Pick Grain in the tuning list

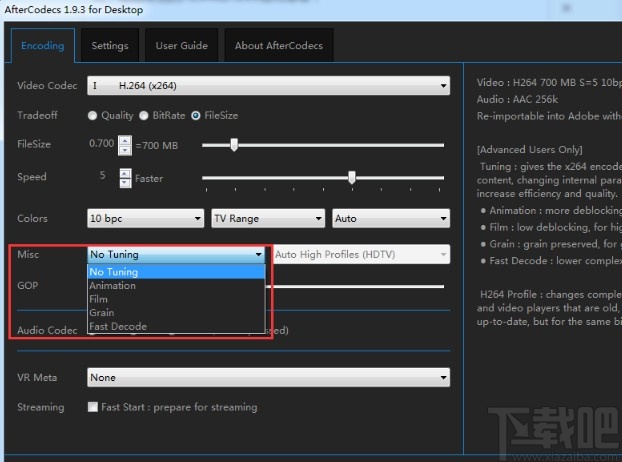101,313
